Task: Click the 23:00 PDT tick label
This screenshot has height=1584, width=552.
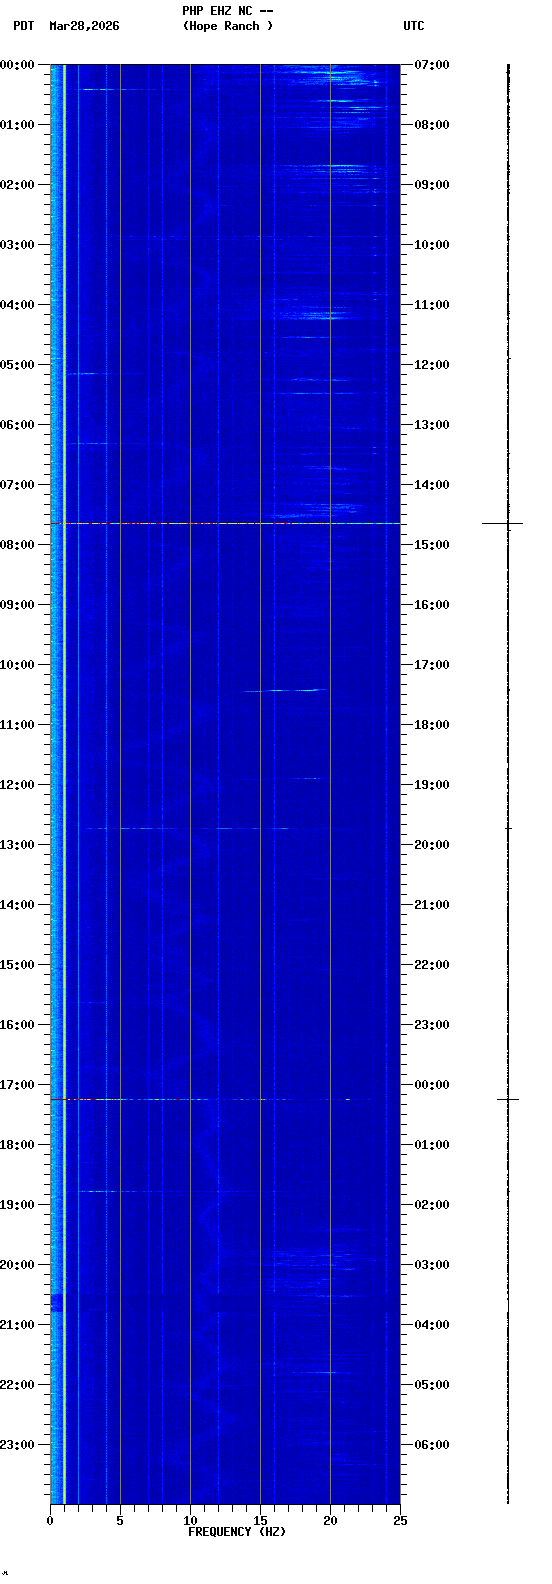Action: pos(17,1445)
